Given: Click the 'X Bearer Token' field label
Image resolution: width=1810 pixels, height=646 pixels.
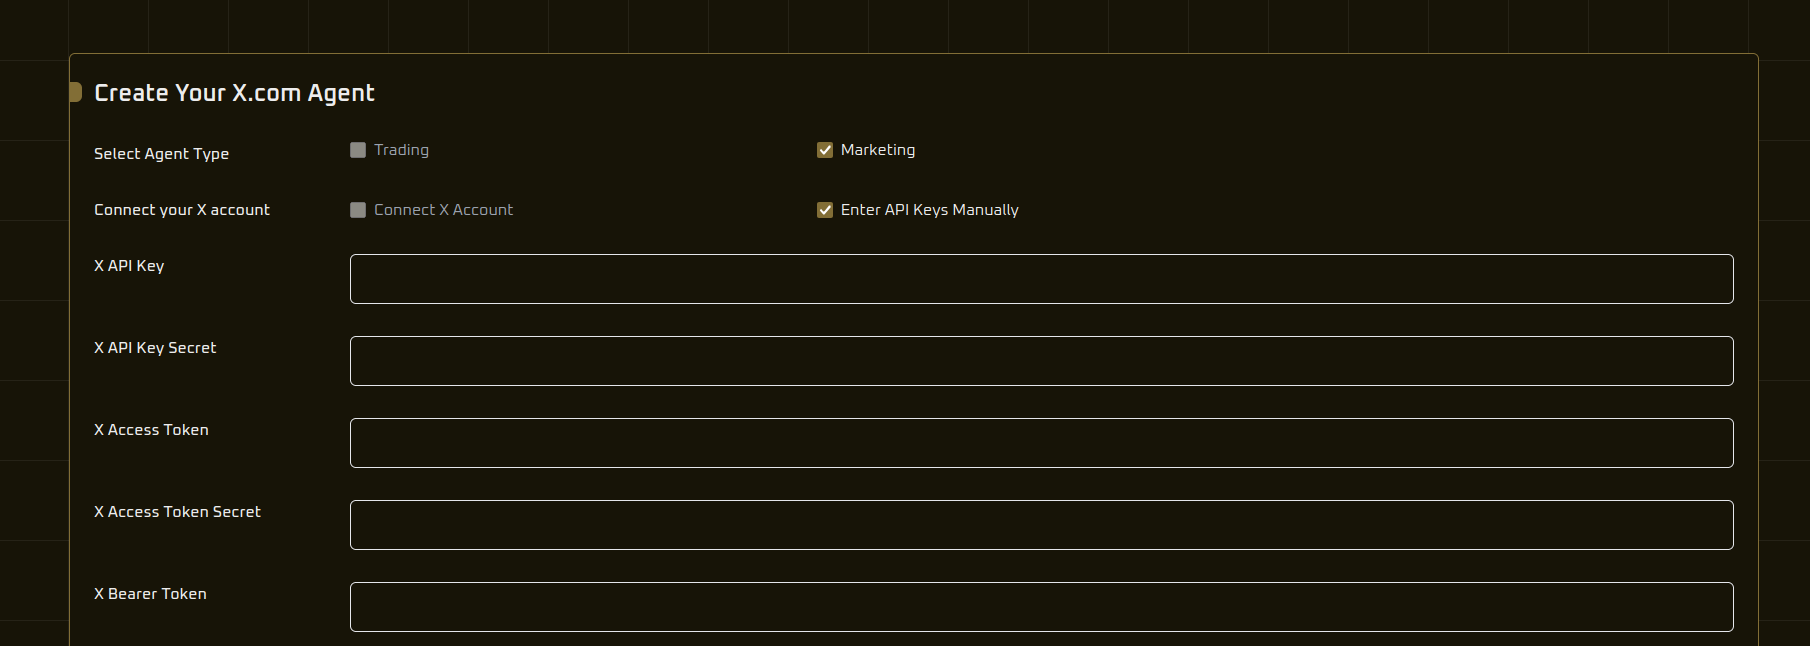Looking at the screenshot, I should click(150, 593).
